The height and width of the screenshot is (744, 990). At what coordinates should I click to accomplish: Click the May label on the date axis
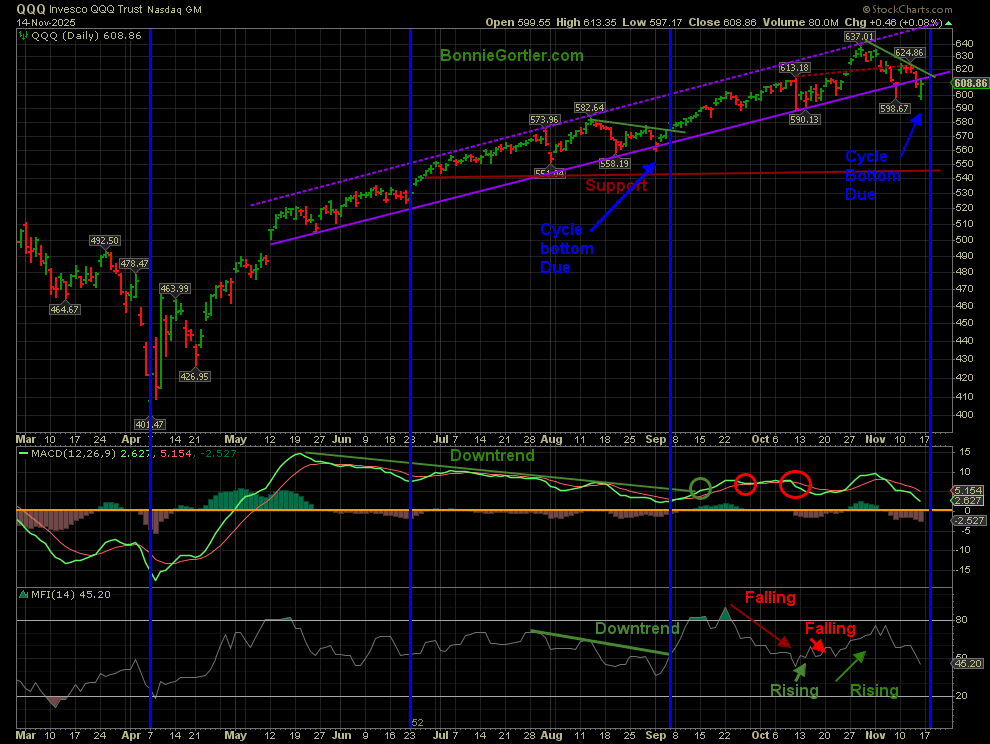click(x=236, y=438)
